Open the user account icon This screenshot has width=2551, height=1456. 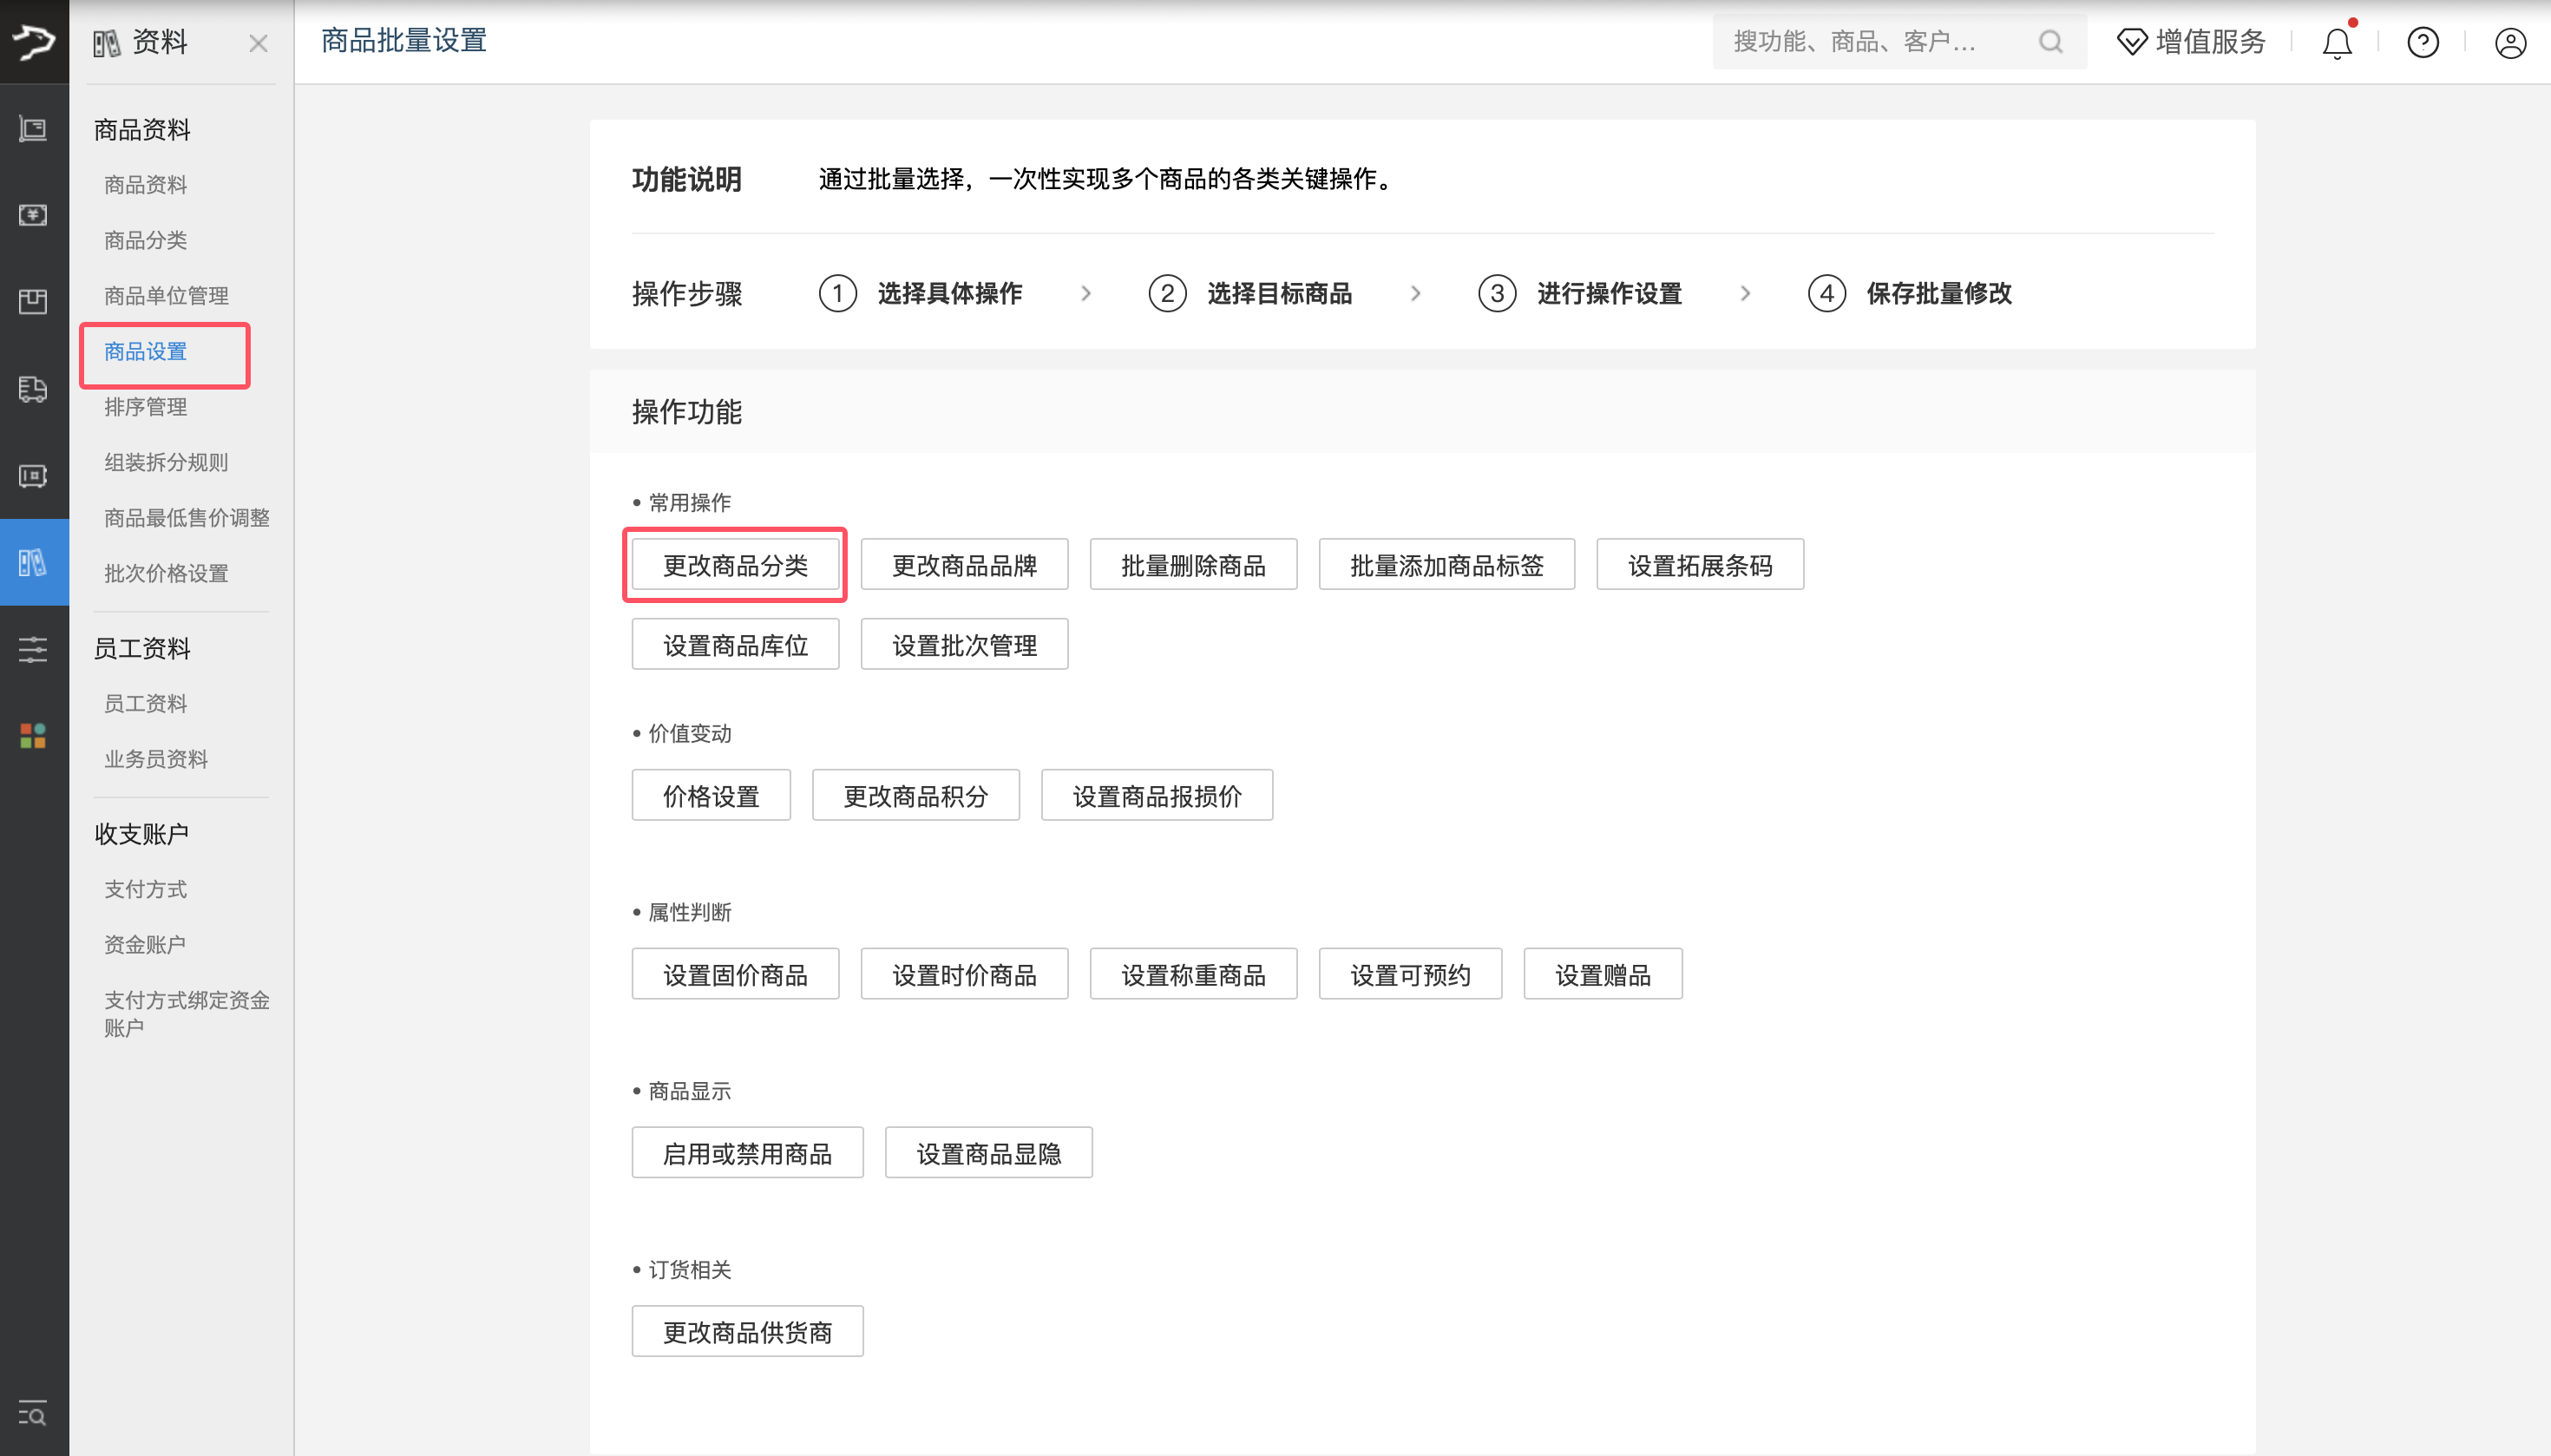tap(2510, 43)
